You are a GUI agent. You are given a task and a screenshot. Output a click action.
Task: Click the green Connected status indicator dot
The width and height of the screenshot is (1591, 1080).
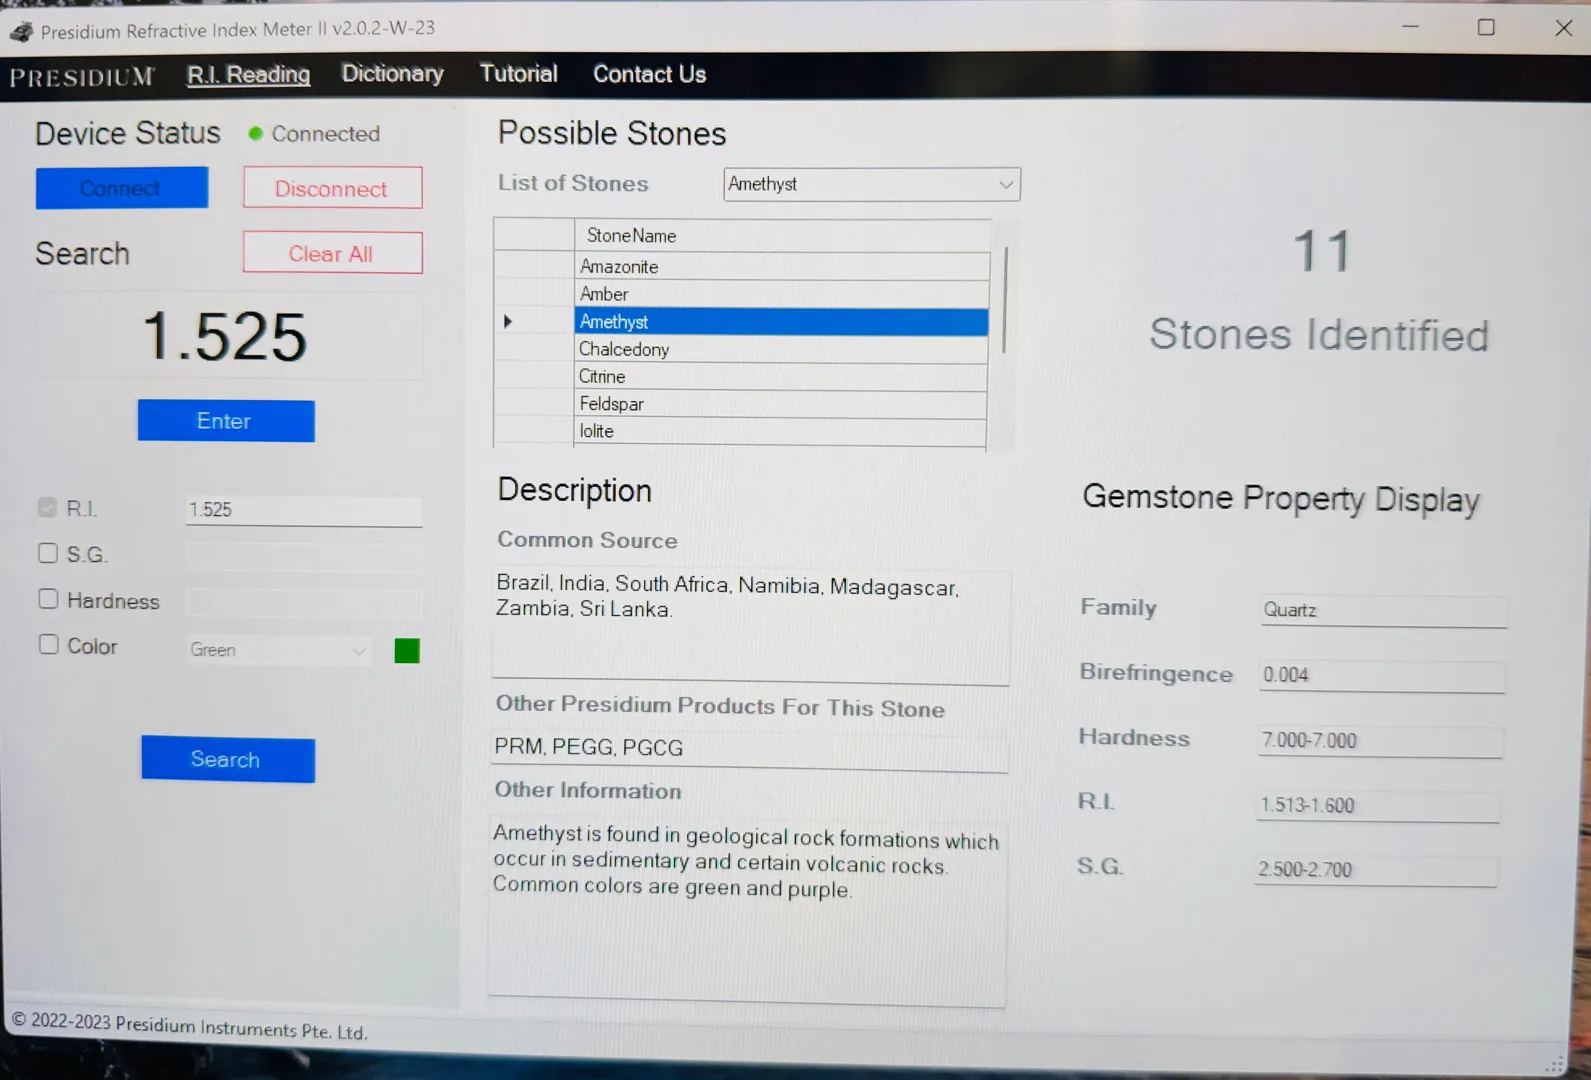click(255, 134)
